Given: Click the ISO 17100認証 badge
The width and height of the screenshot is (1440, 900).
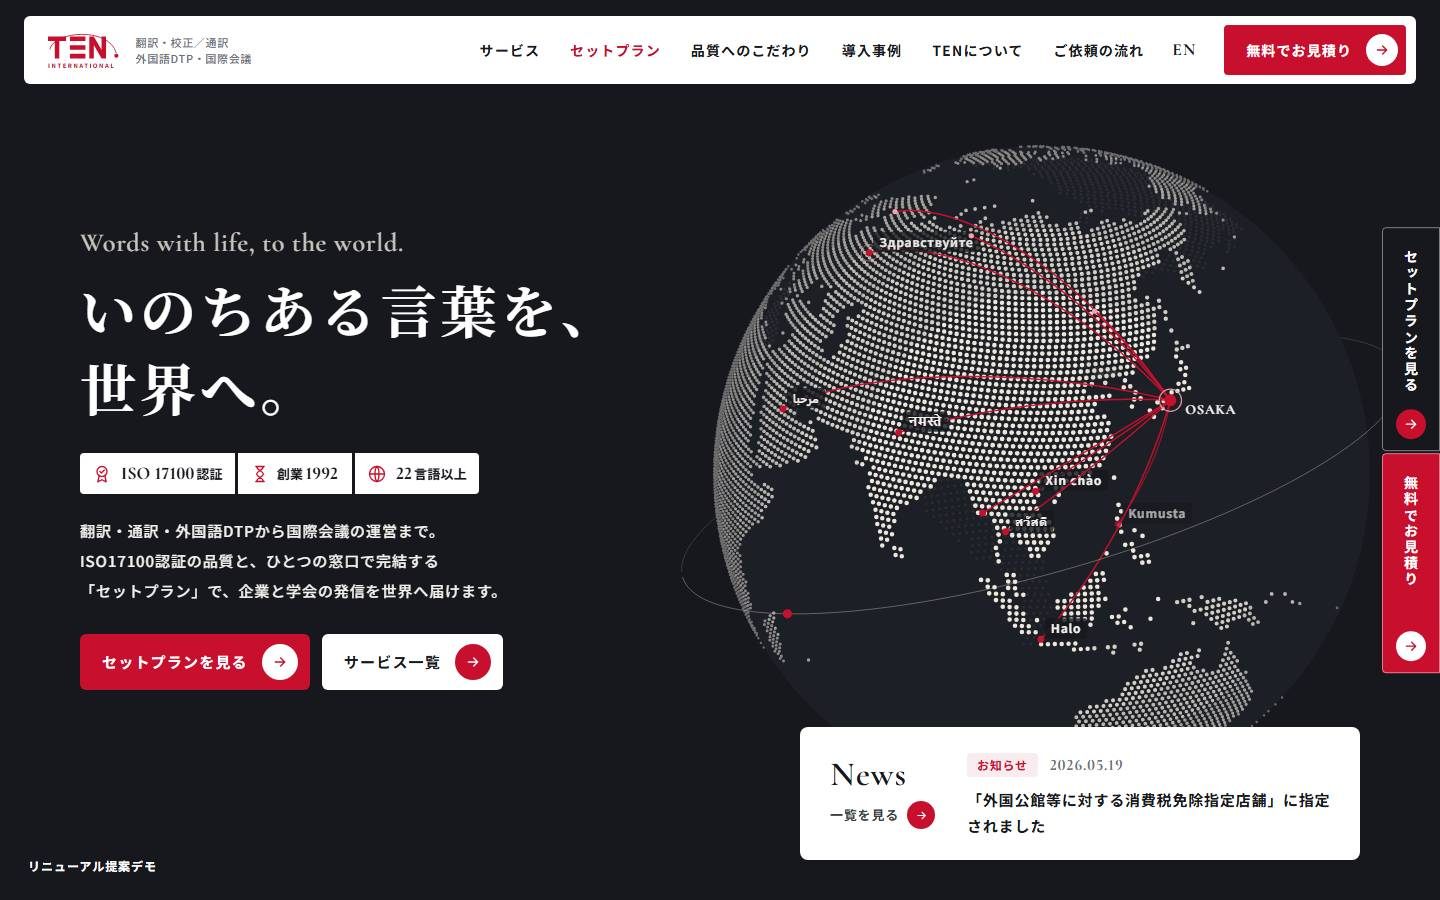Looking at the screenshot, I should tap(158, 474).
